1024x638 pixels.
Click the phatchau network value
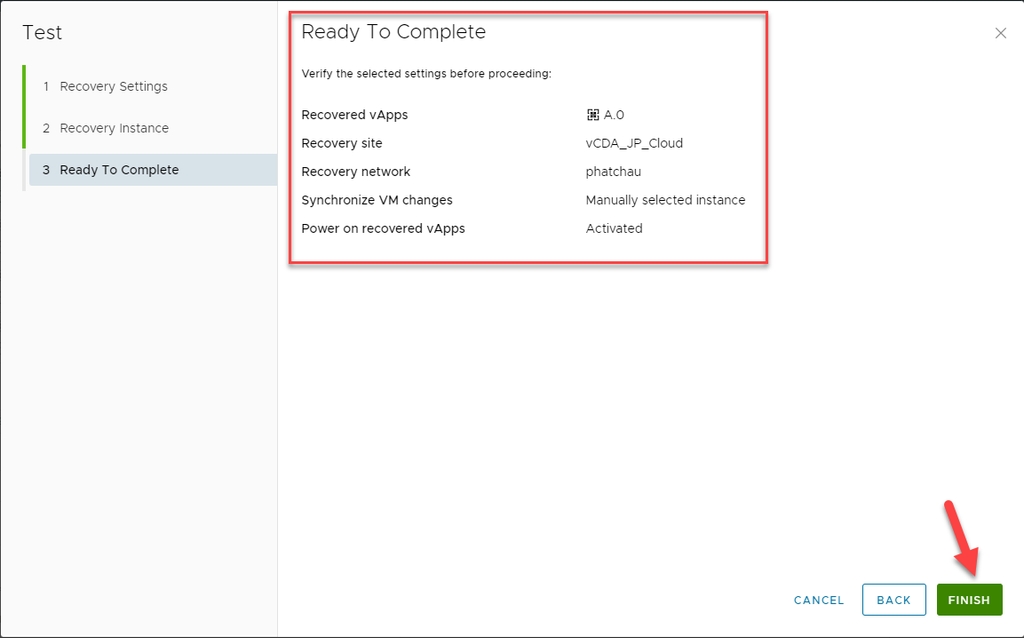(613, 172)
